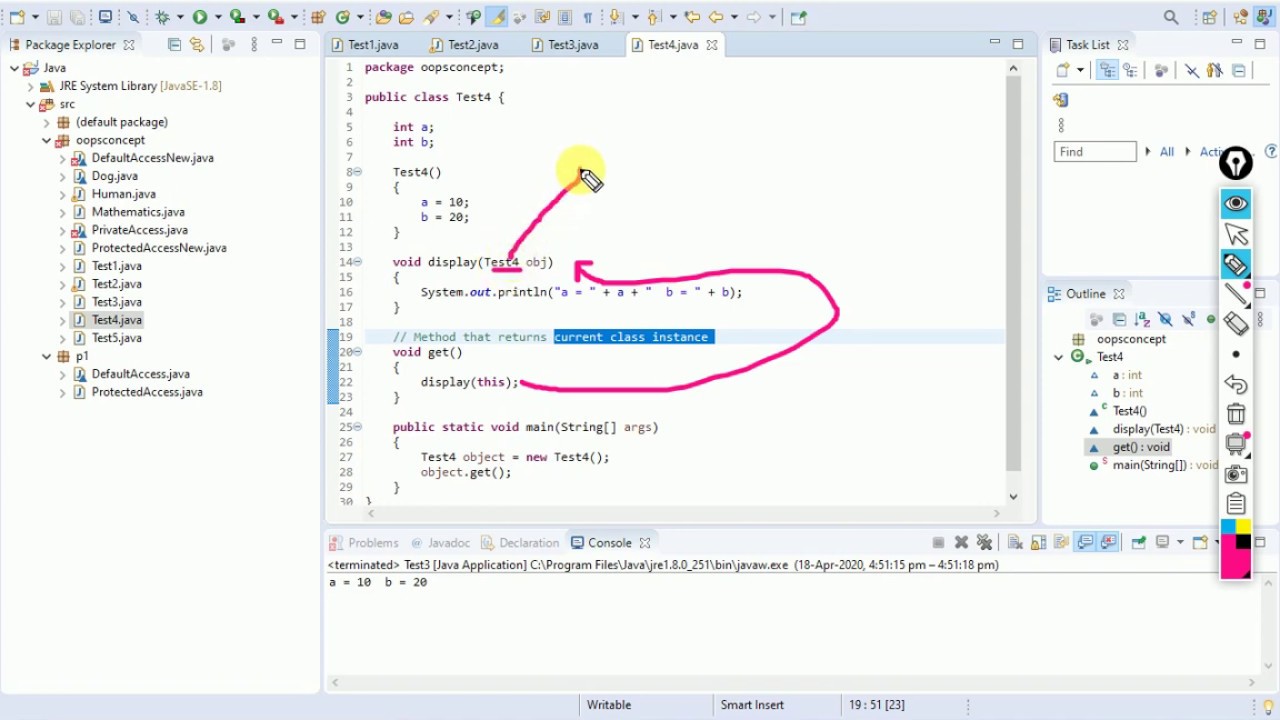Toggle the eye visibility button in the annotation bar
Screen dimensions: 1280x720
click(1236, 204)
